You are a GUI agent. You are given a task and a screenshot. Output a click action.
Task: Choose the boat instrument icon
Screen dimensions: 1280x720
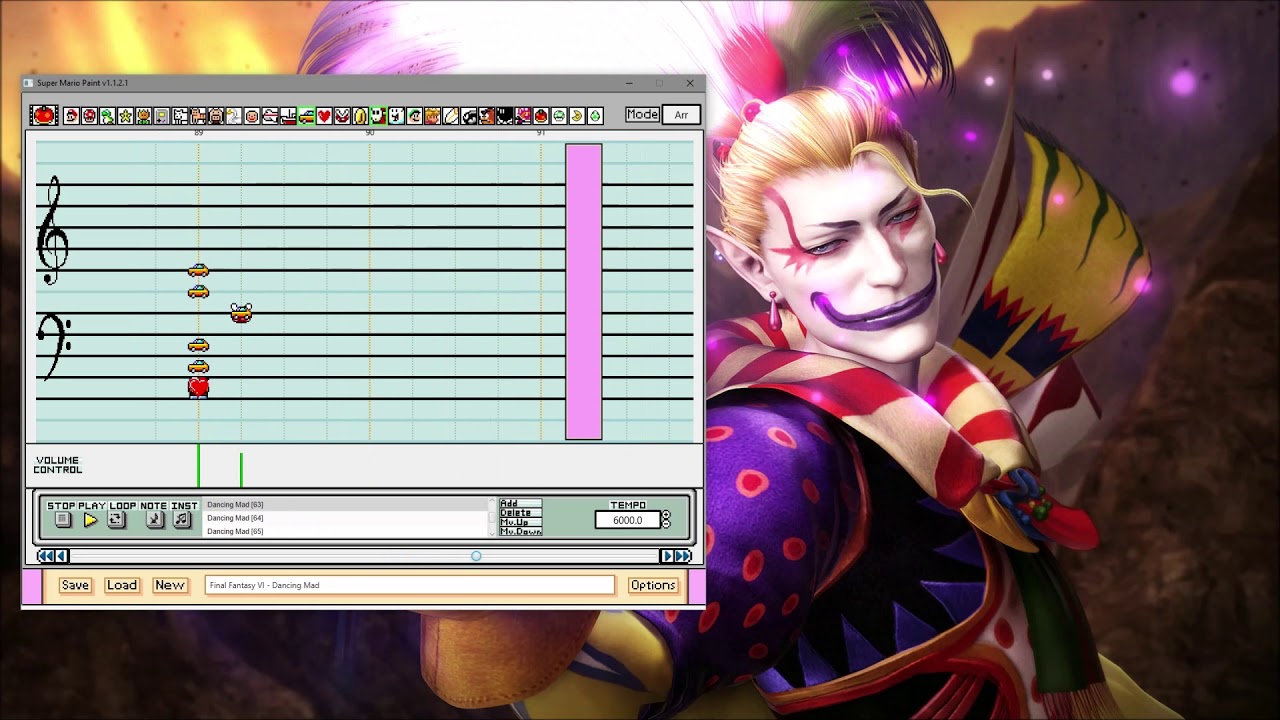(x=287, y=116)
